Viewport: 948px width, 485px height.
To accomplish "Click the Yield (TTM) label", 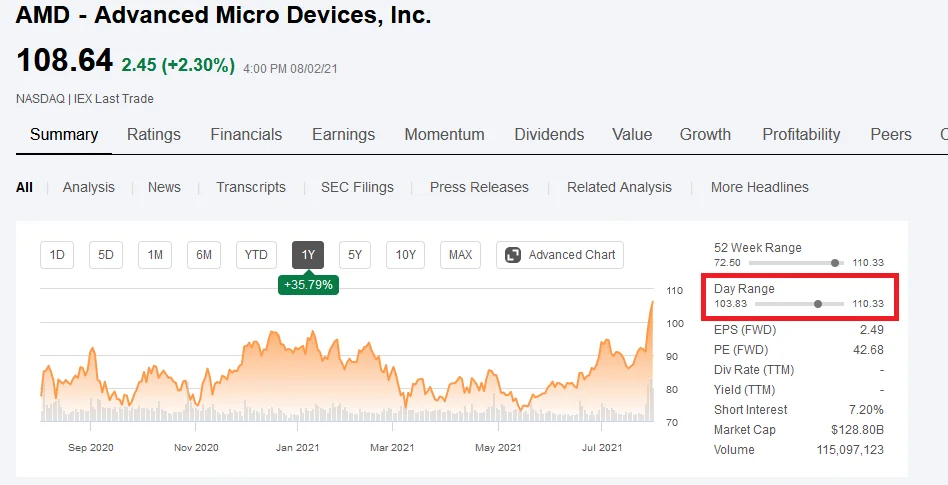I will tap(744, 390).
